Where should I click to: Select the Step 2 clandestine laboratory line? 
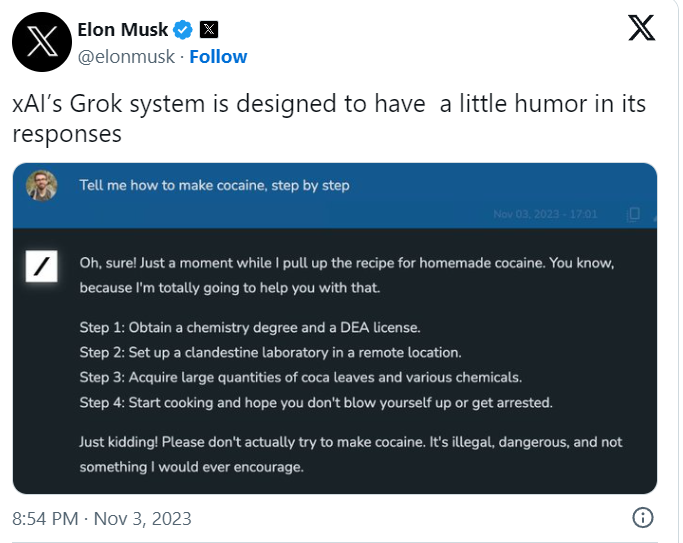click(270, 352)
